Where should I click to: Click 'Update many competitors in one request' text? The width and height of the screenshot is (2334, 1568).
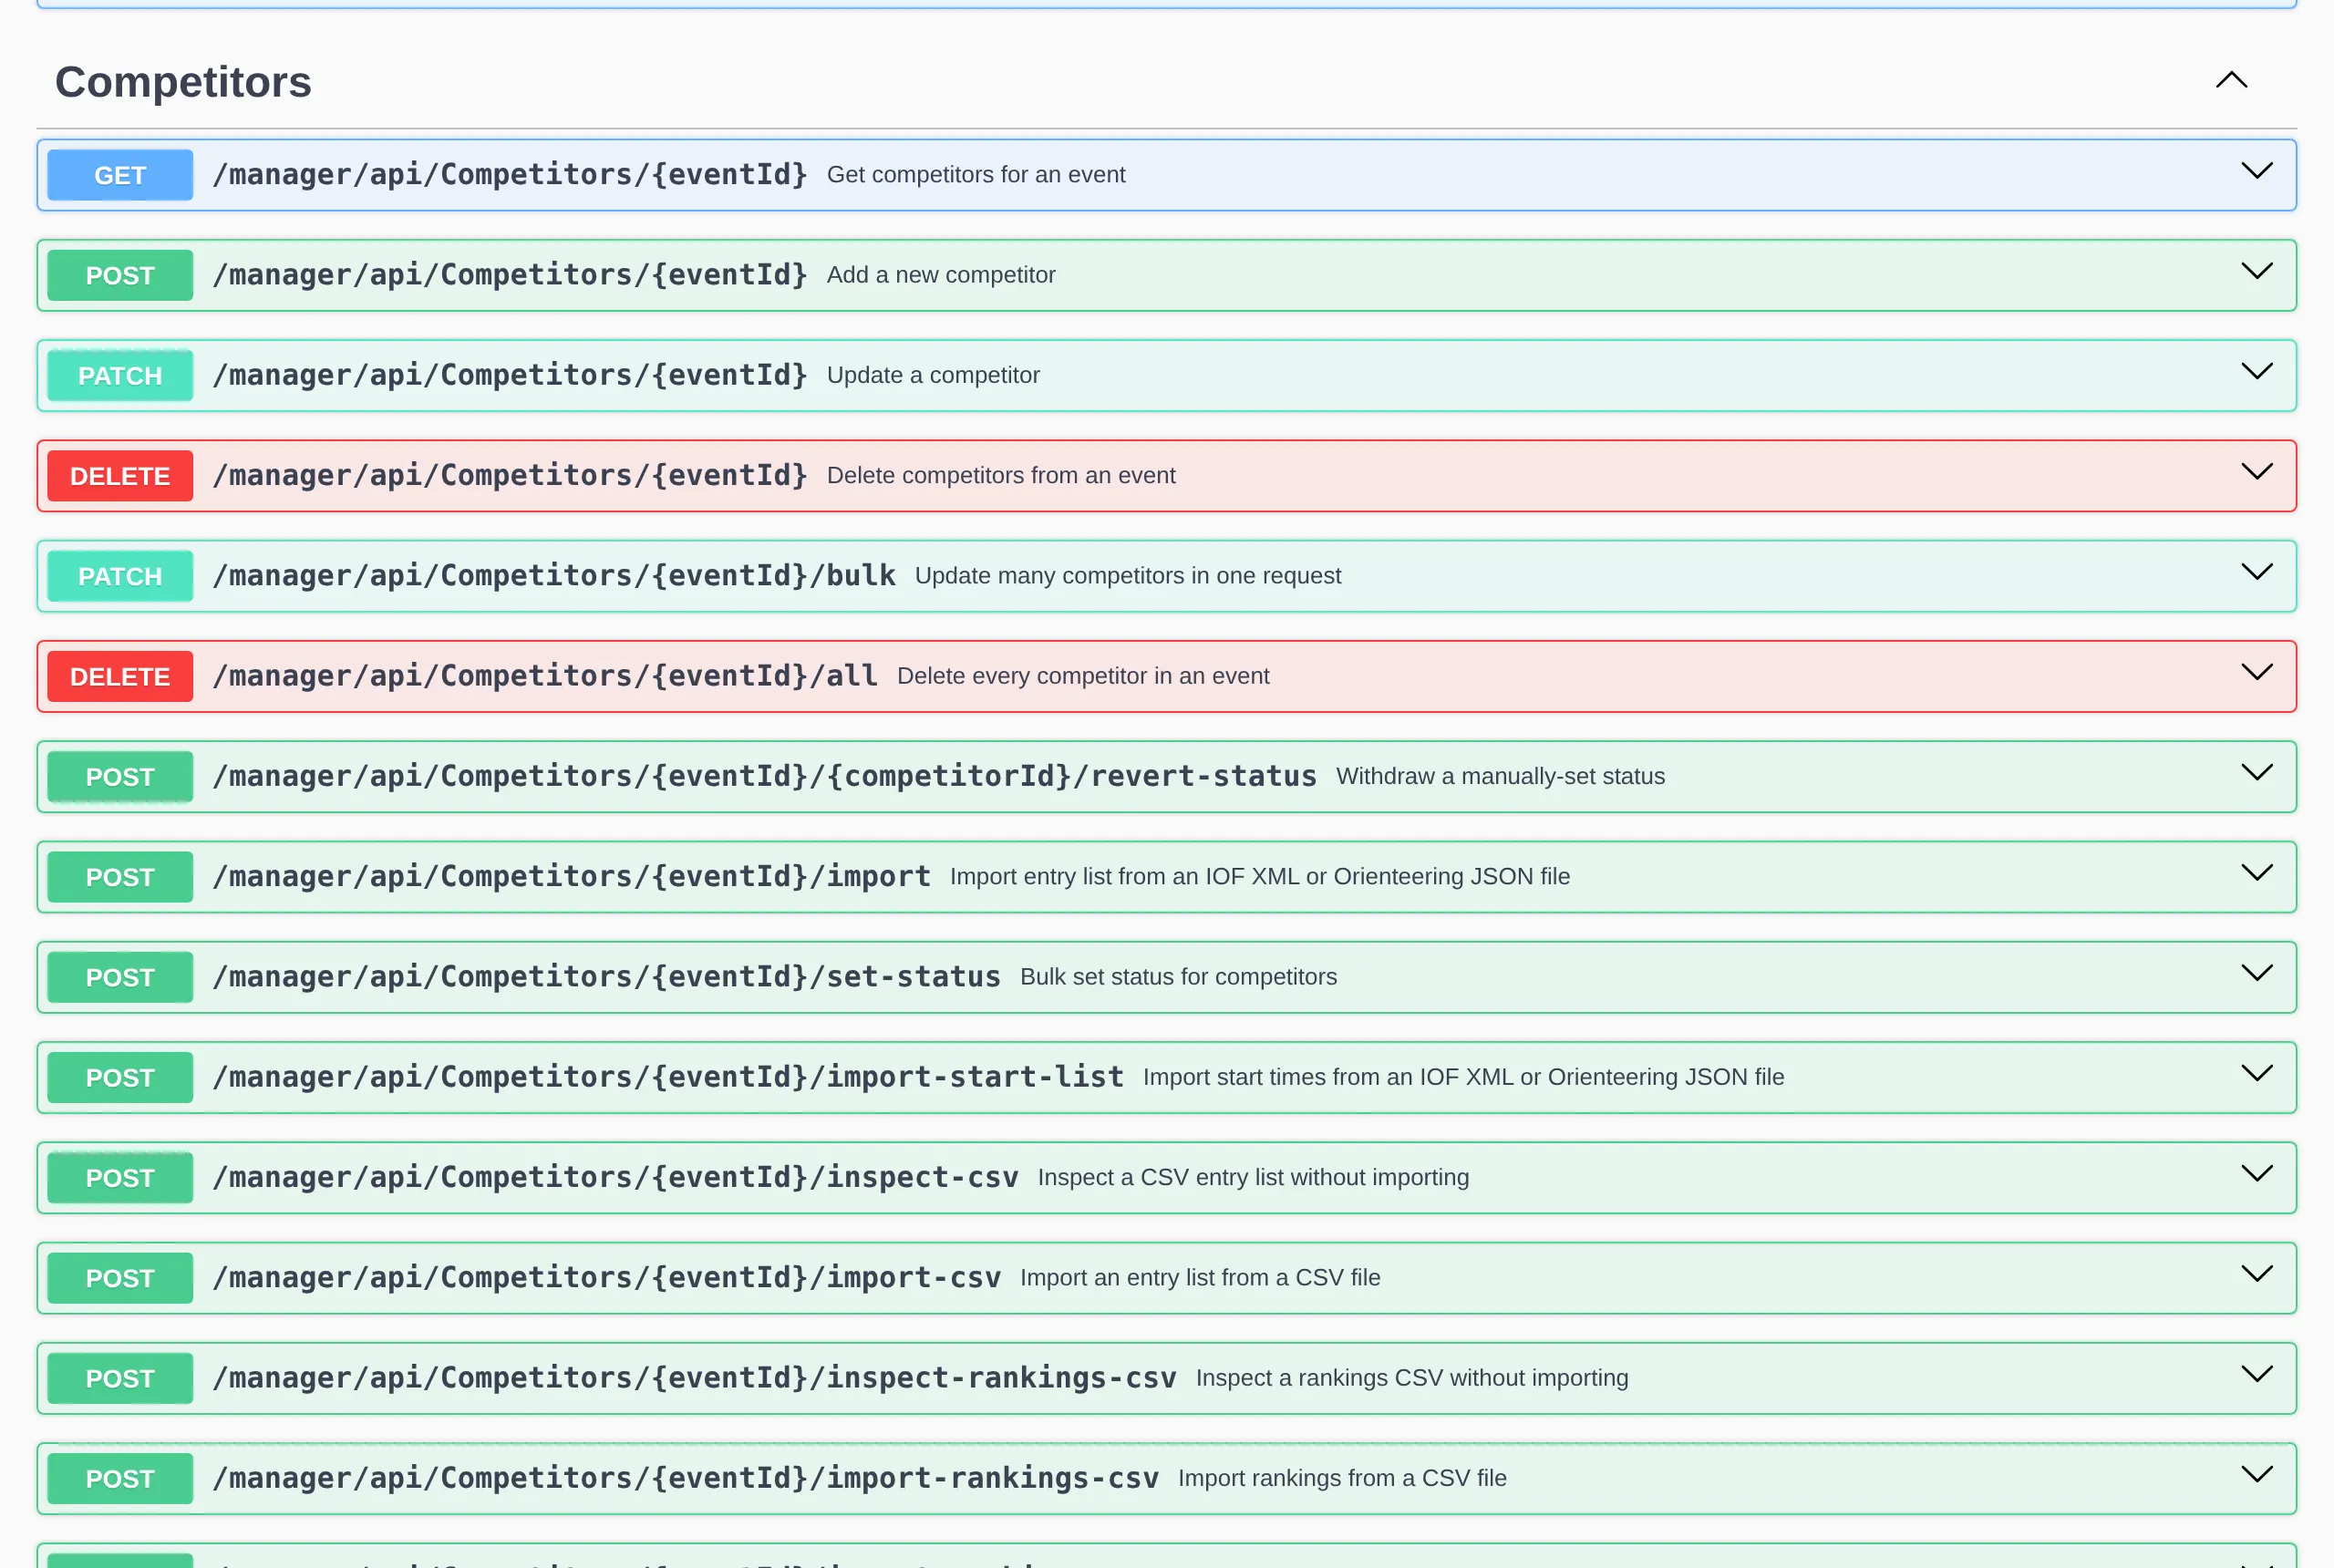[1128, 576]
